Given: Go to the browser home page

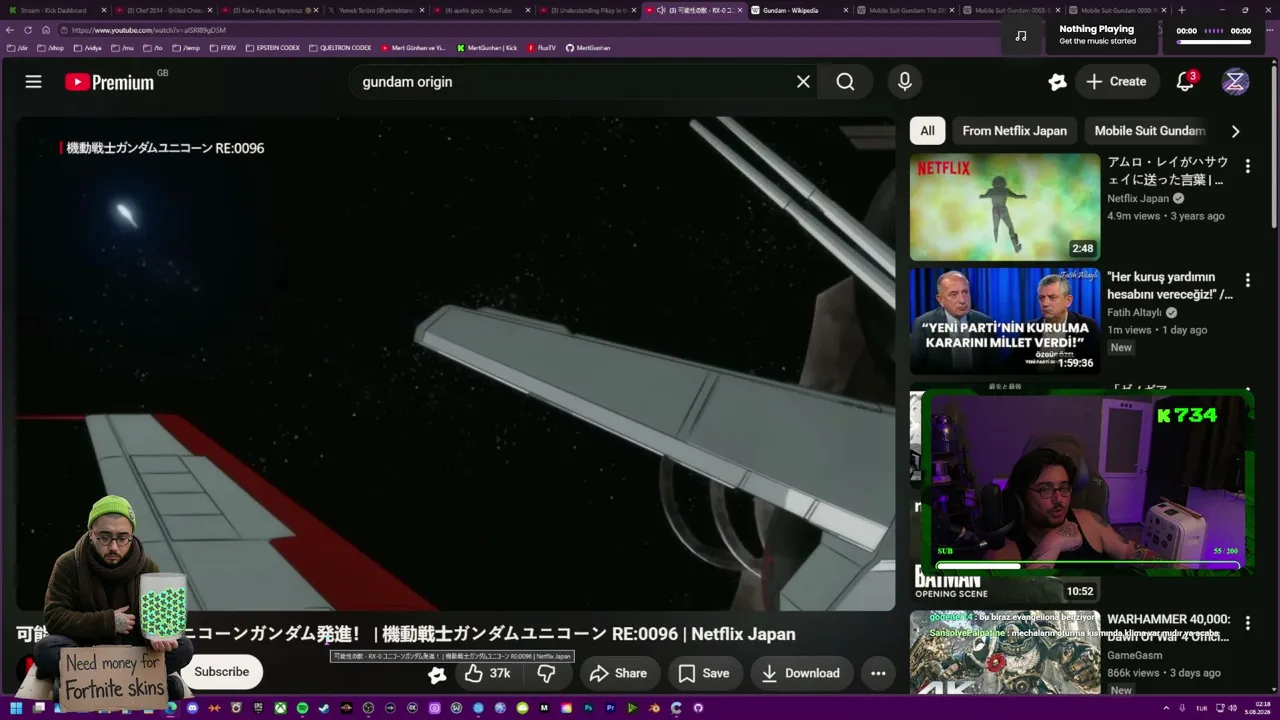Looking at the screenshot, I should tap(46, 30).
